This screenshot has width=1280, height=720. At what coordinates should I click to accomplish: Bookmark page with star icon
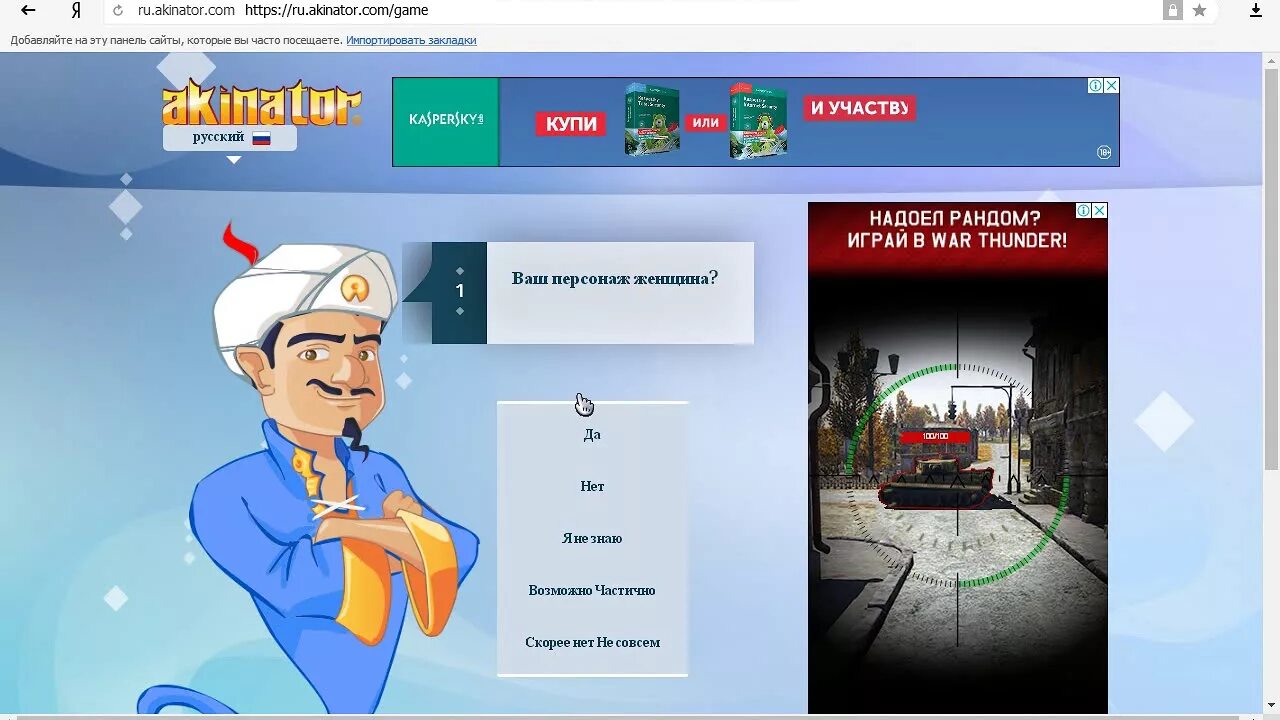pos(1199,10)
